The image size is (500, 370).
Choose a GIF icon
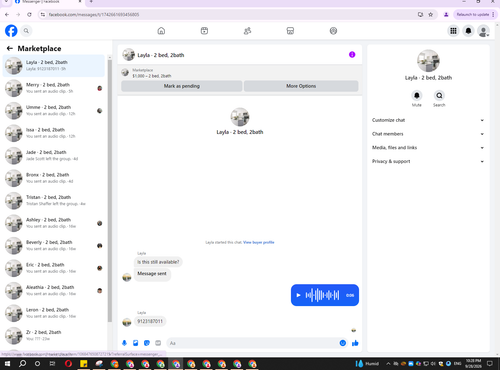pyautogui.click(x=158, y=343)
